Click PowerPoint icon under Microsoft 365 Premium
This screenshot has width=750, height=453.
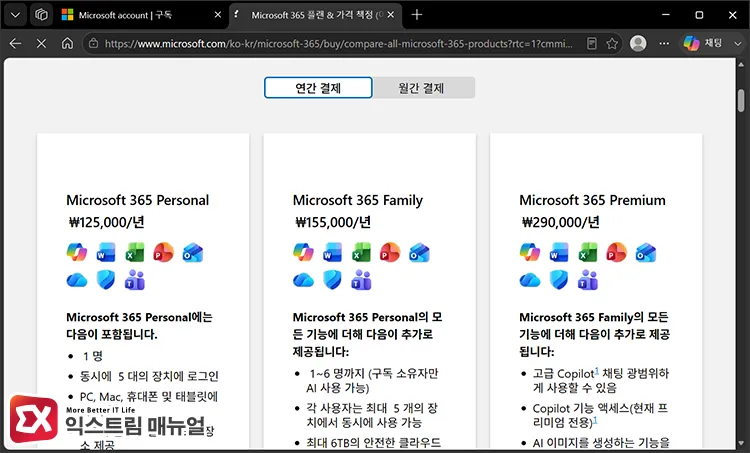617,252
